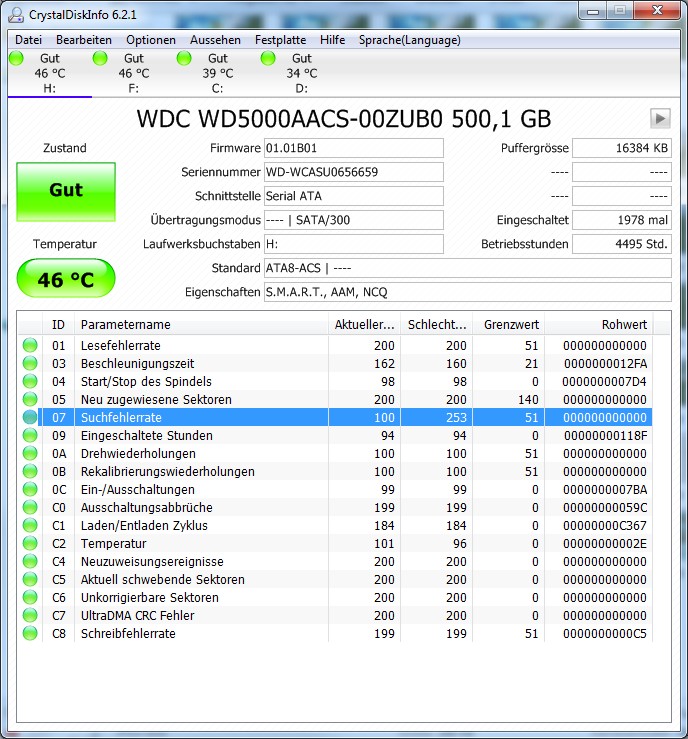Select the Suchfehlerrate parameter name

[121, 418]
